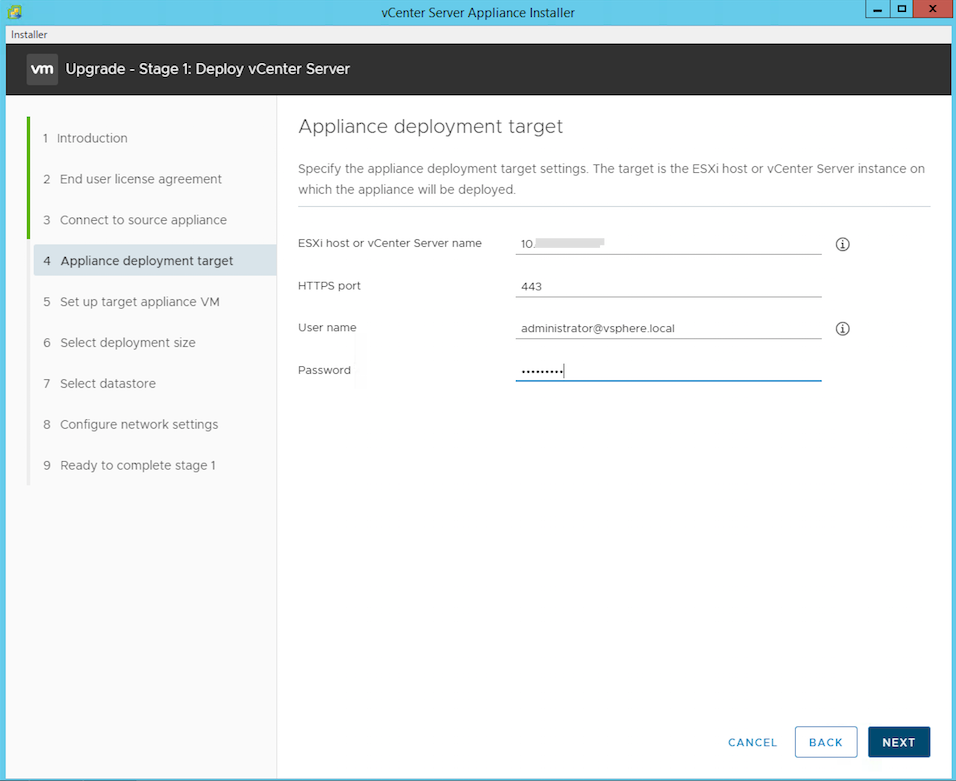Click the BACK button
This screenshot has width=956, height=781.
(826, 742)
